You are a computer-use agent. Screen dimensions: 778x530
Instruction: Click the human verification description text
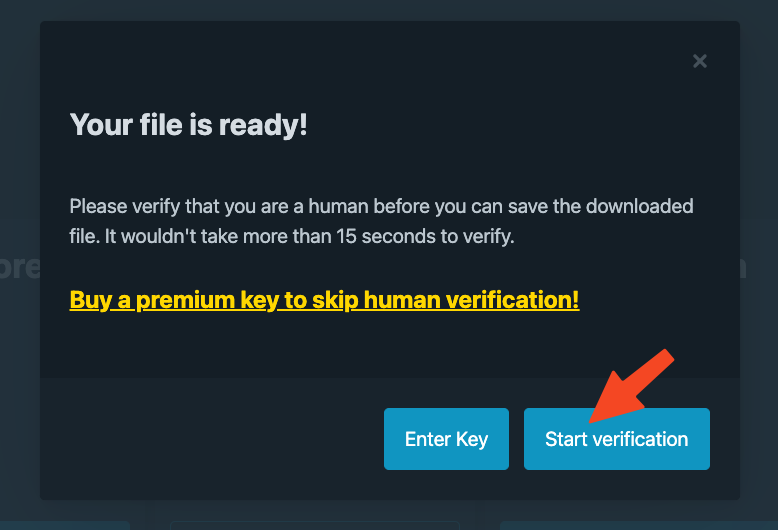pos(381,224)
